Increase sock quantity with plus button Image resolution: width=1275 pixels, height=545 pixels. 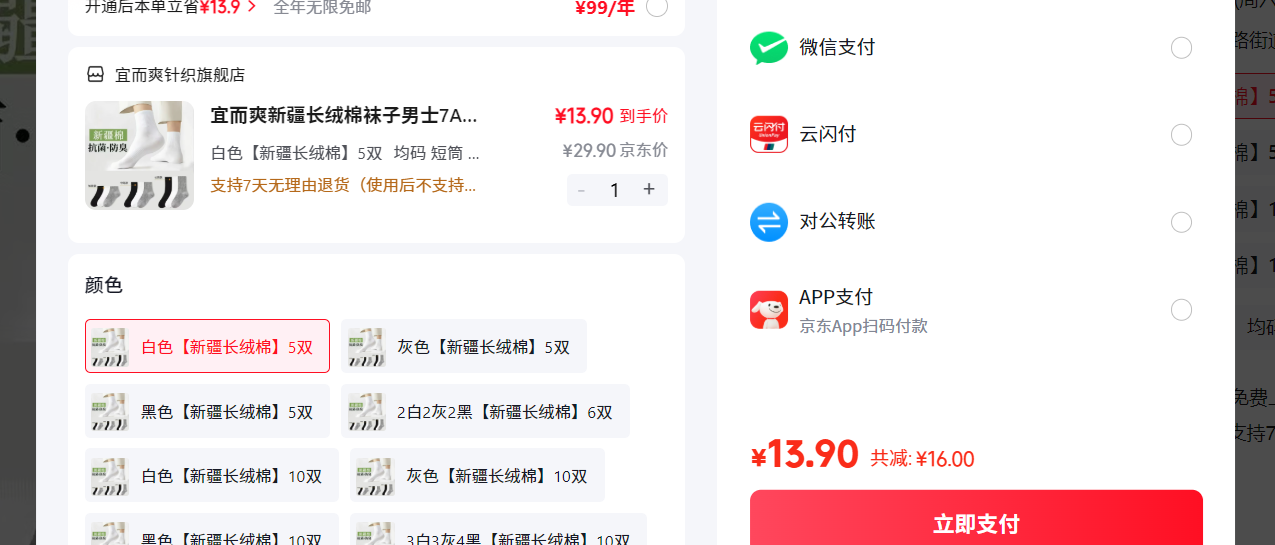(649, 189)
